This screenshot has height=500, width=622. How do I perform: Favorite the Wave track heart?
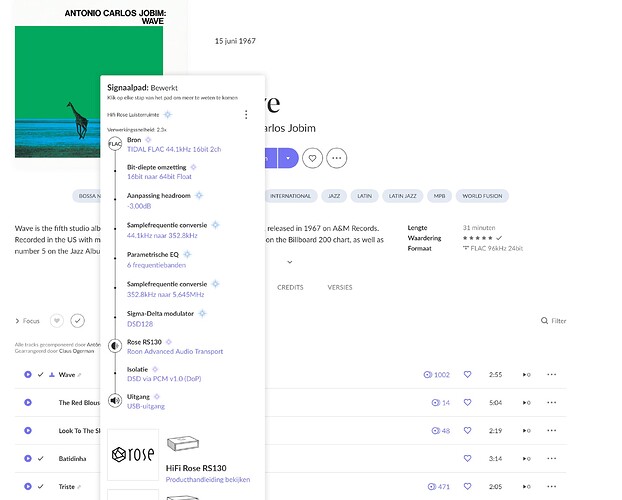[x=468, y=374]
